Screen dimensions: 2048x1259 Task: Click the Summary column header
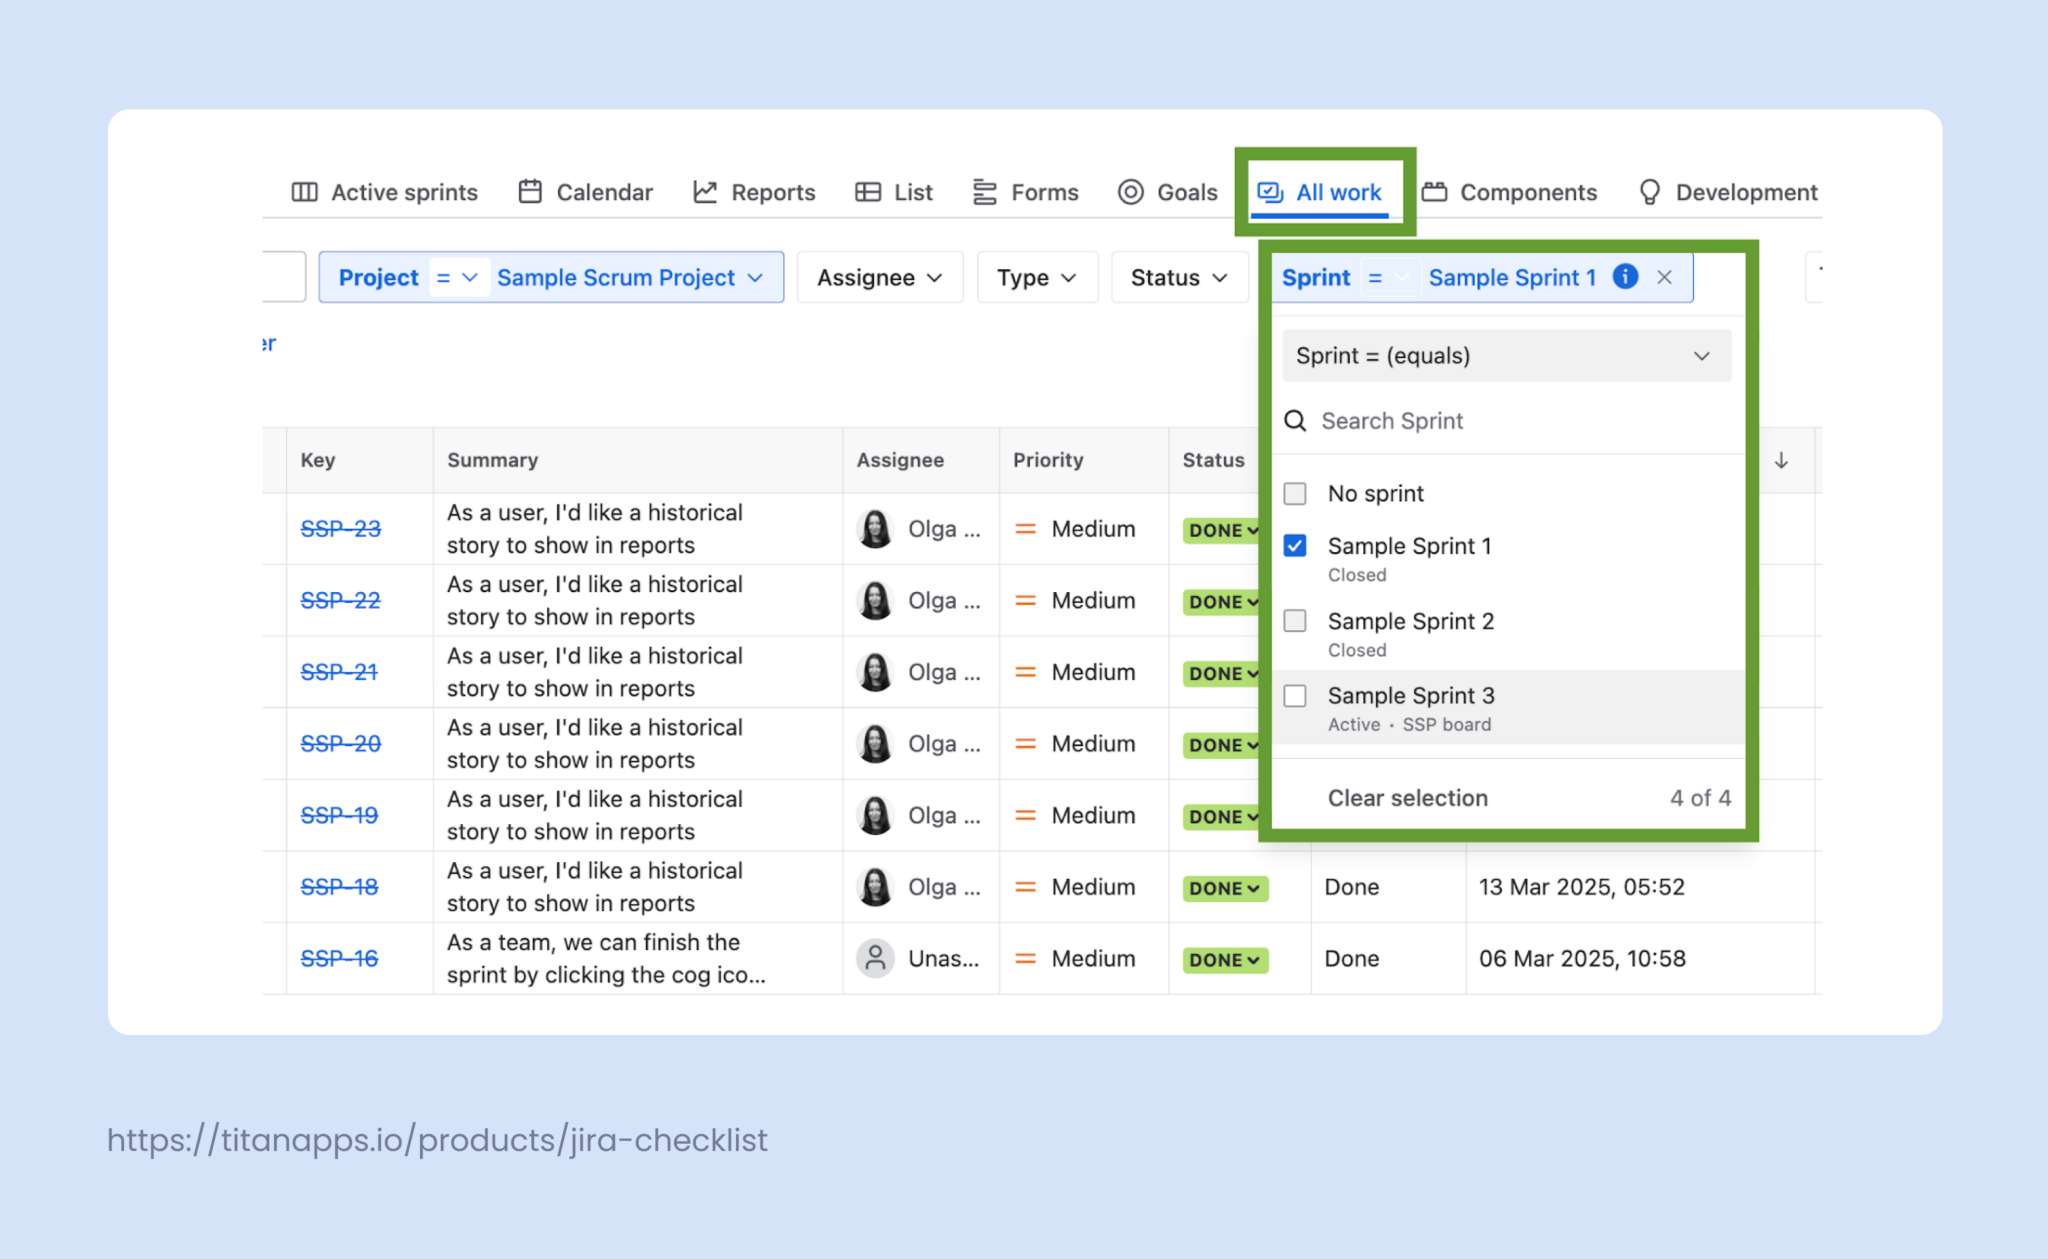tap(492, 460)
